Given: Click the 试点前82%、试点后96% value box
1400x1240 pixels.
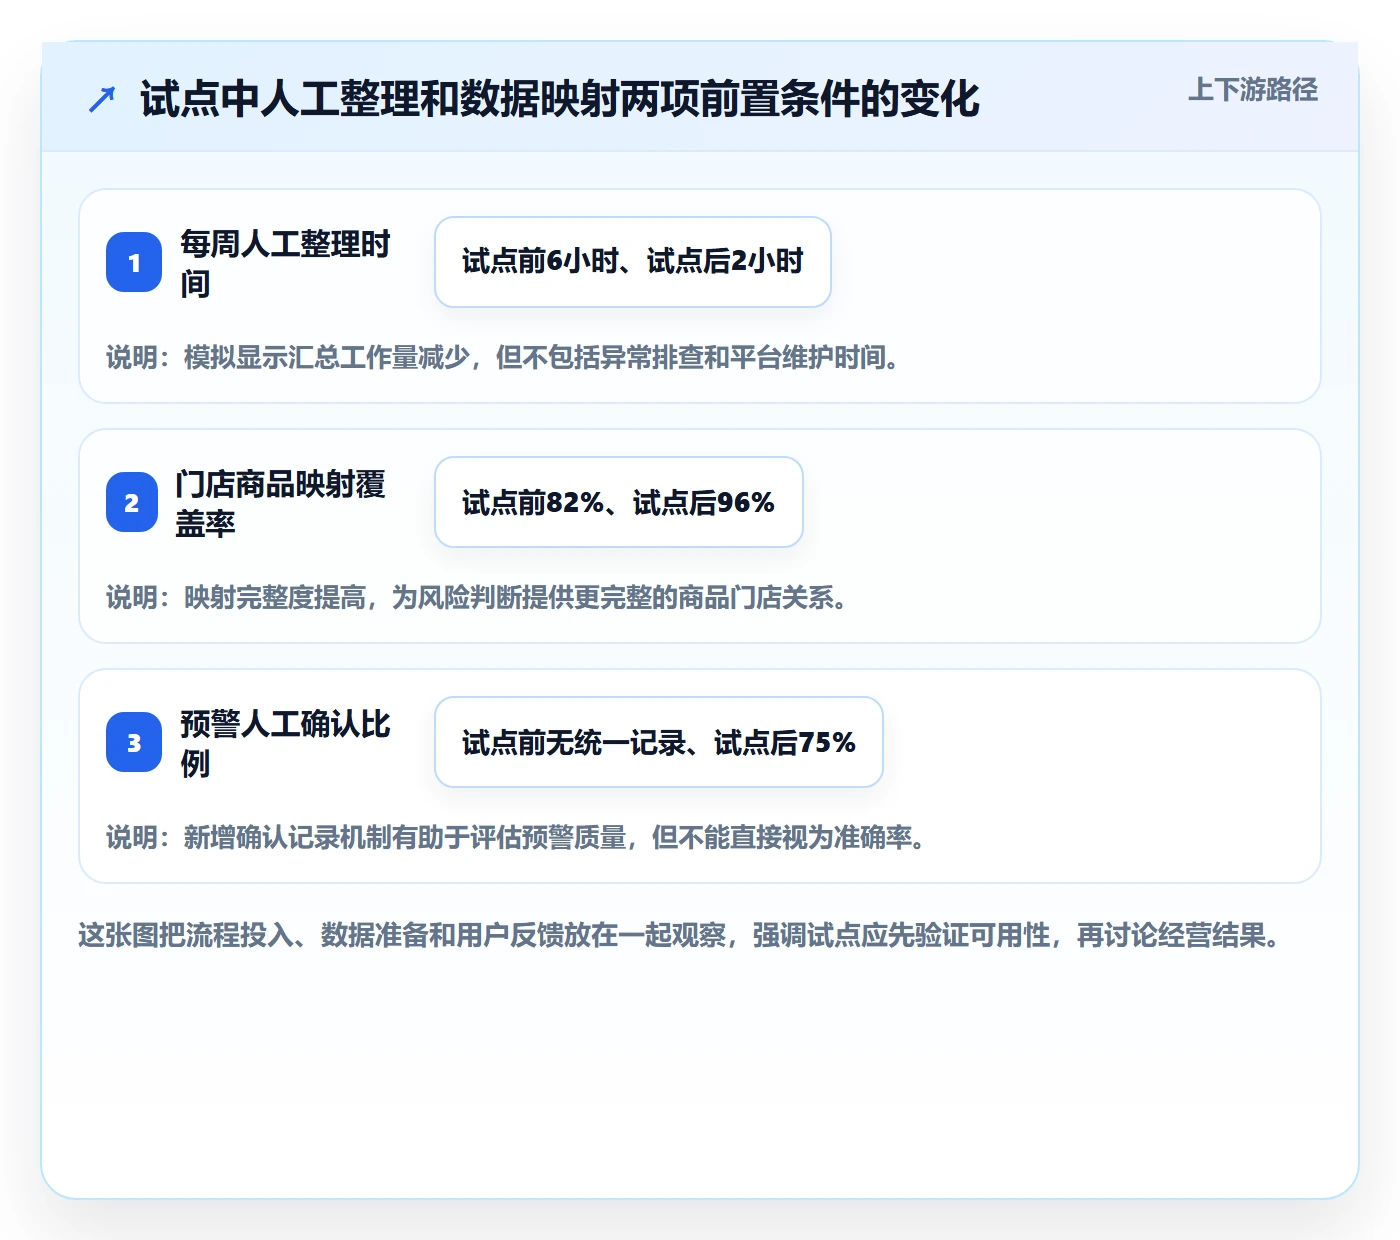Looking at the screenshot, I should pos(619,502).
